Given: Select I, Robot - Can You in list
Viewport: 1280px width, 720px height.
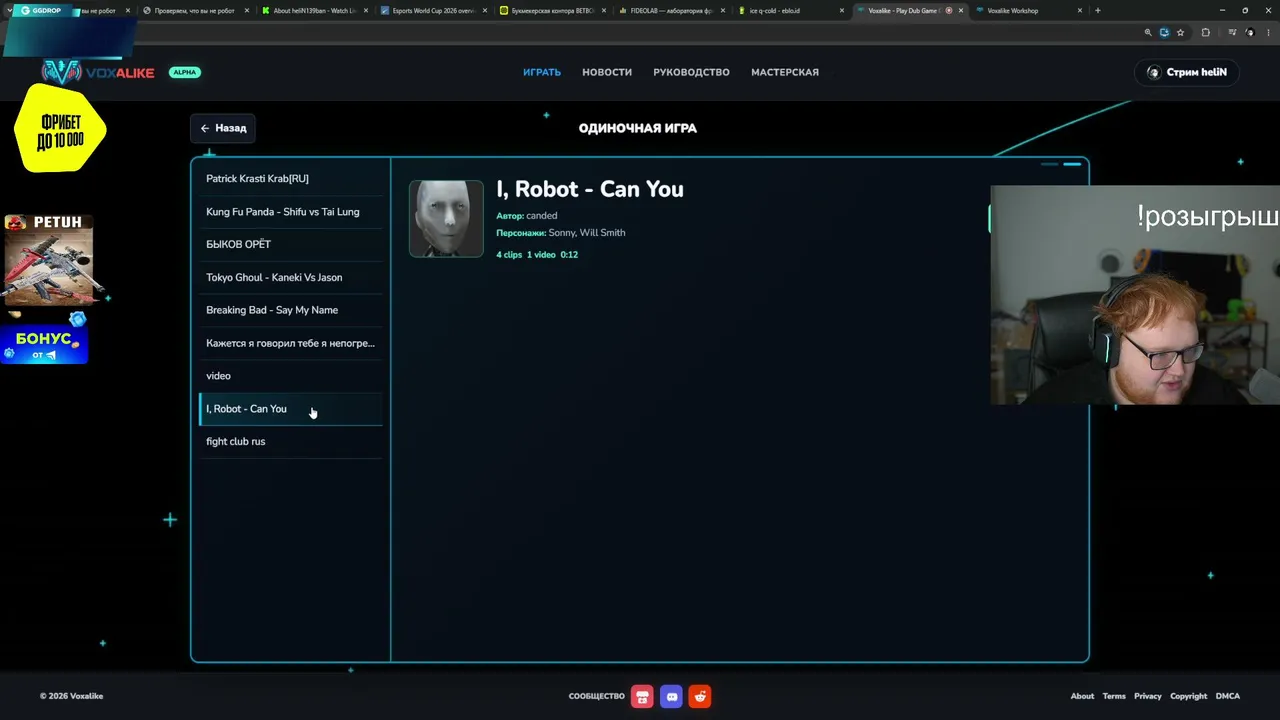Looking at the screenshot, I should pyautogui.click(x=291, y=409).
